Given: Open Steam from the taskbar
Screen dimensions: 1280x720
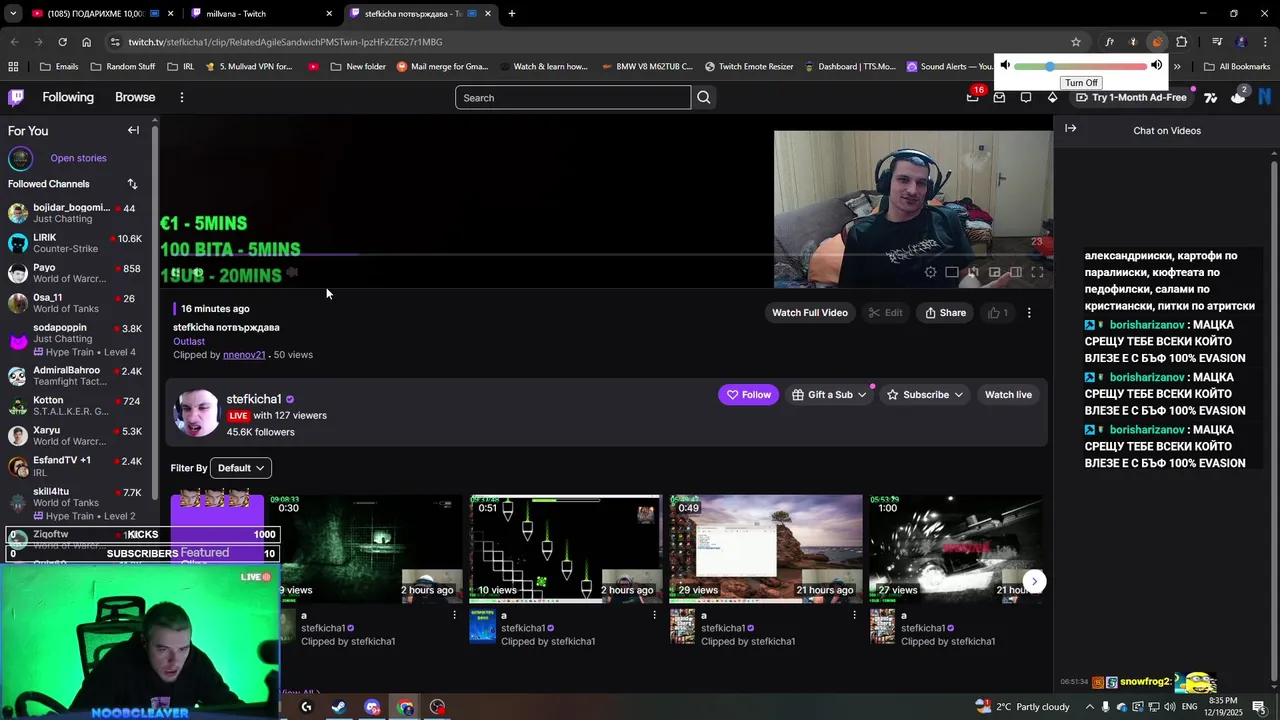Looking at the screenshot, I should pos(339,707).
